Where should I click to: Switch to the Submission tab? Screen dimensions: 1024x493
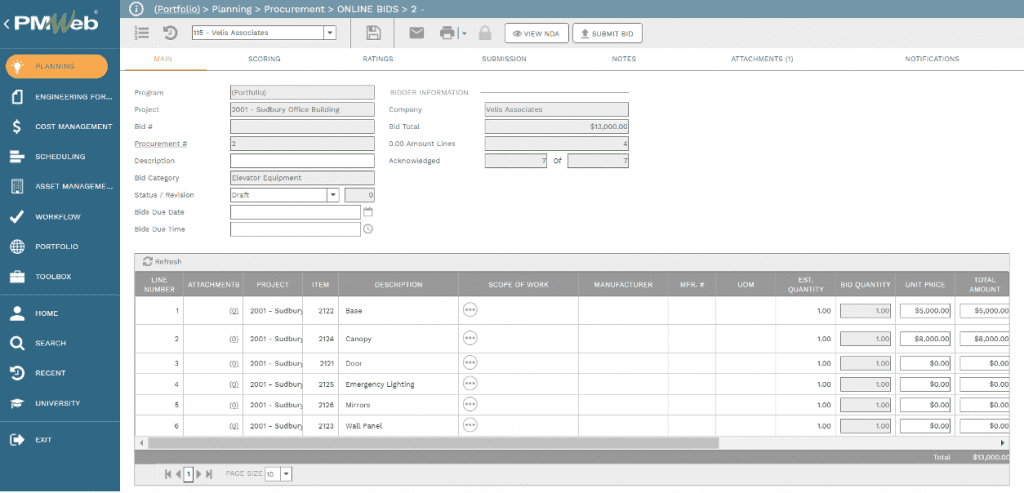pos(504,59)
